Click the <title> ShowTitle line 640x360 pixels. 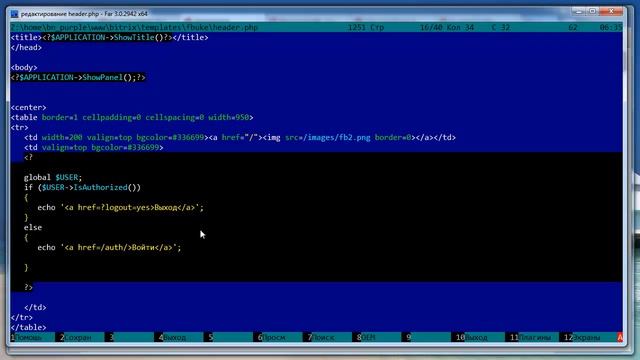pos(109,38)
